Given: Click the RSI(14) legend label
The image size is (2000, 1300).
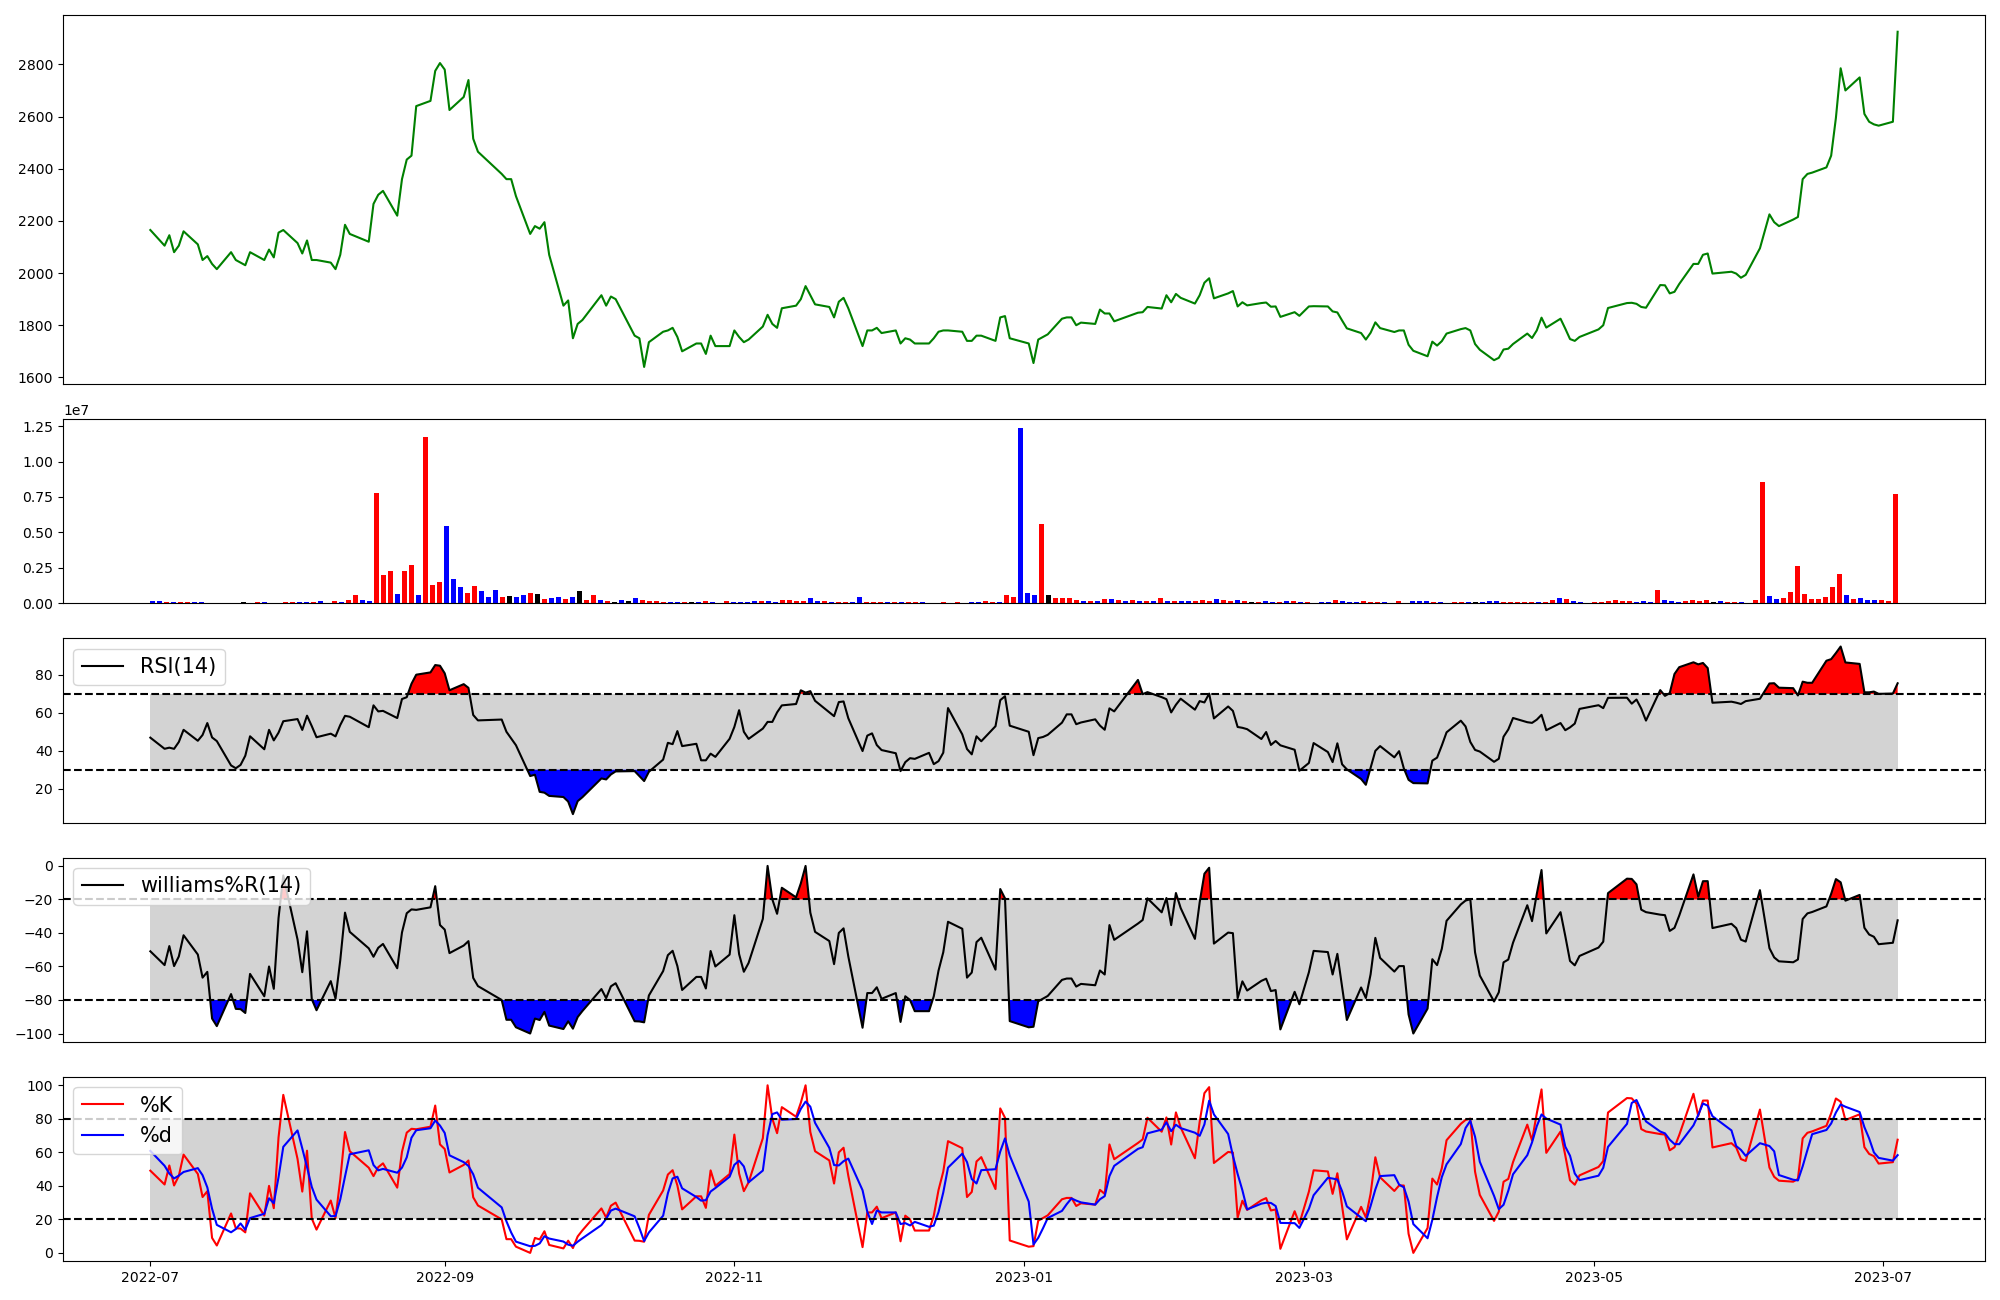Looking at the screenshot, I should [177, 666].
